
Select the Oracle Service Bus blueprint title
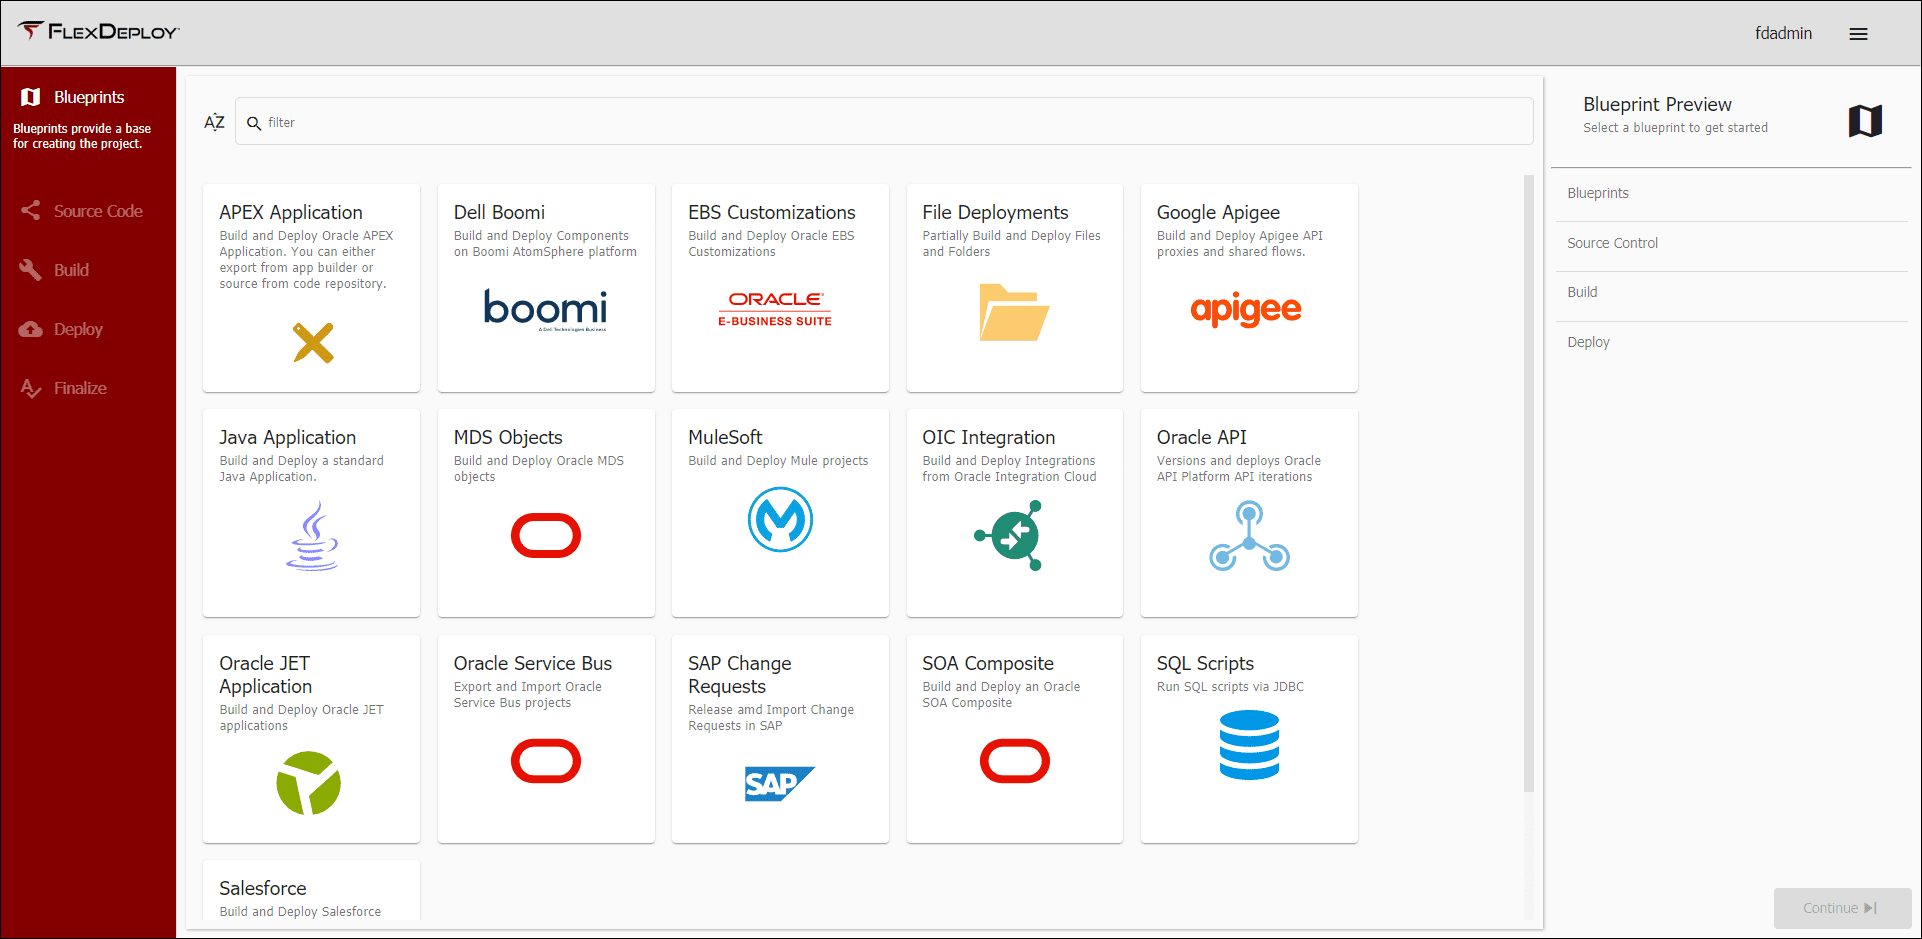(x=532, y=664)
